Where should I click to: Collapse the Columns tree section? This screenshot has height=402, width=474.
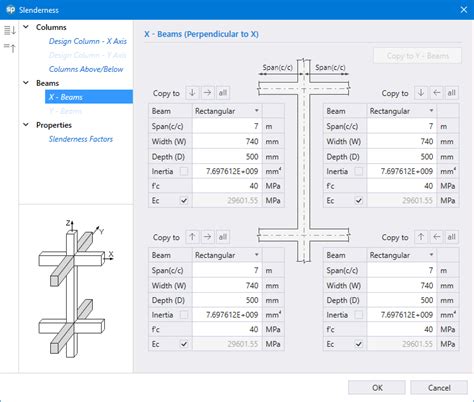(26, 27)
